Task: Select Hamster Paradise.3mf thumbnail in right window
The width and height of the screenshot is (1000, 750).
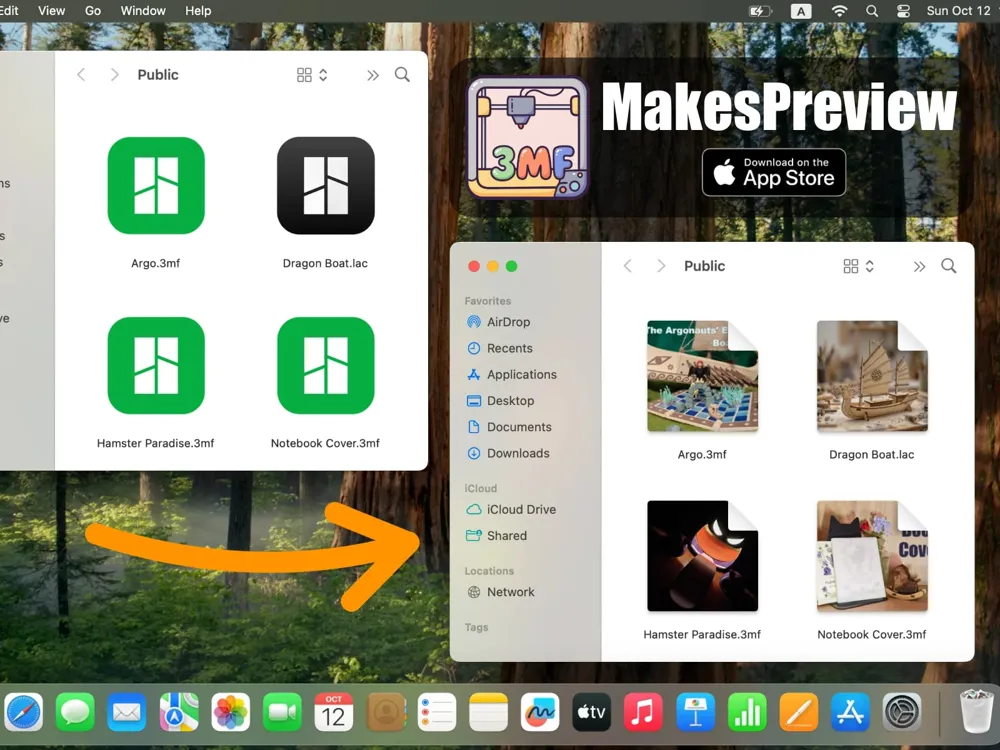Action: click(x=702, y=556)
